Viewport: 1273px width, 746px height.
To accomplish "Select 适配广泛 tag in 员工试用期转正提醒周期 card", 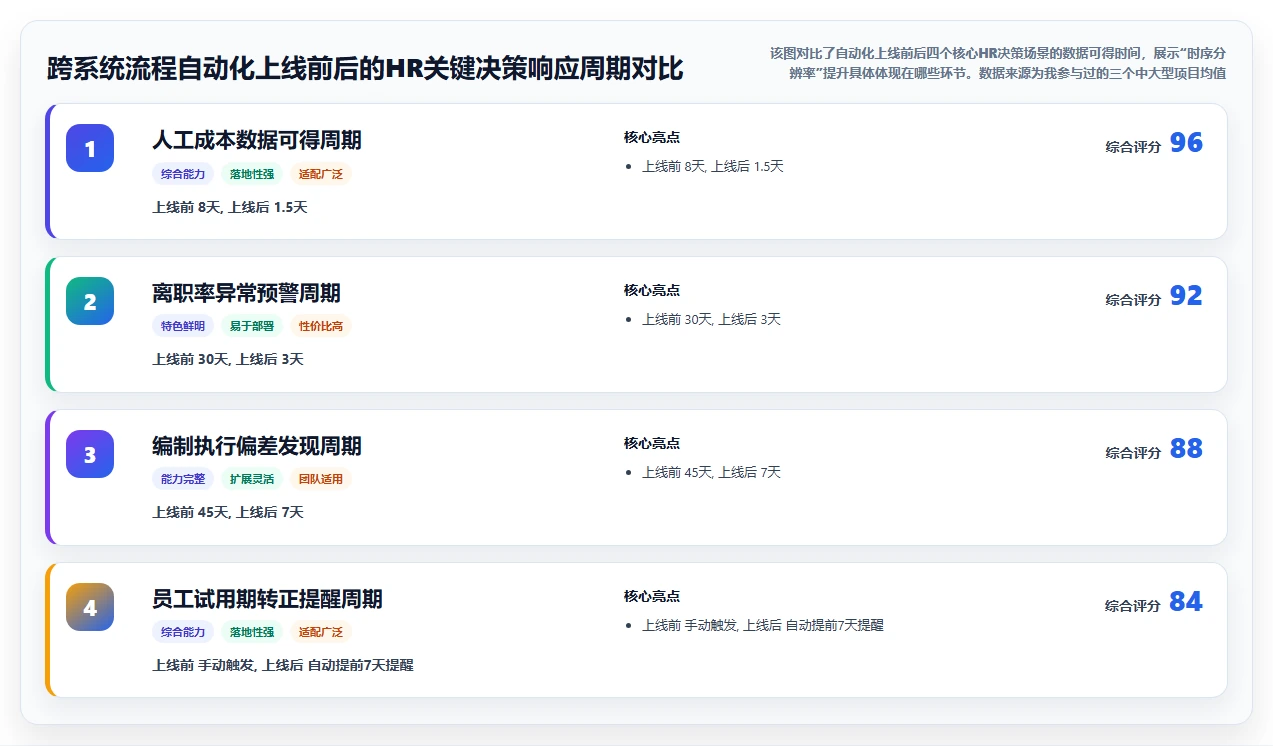I will (x=321, y=632).
